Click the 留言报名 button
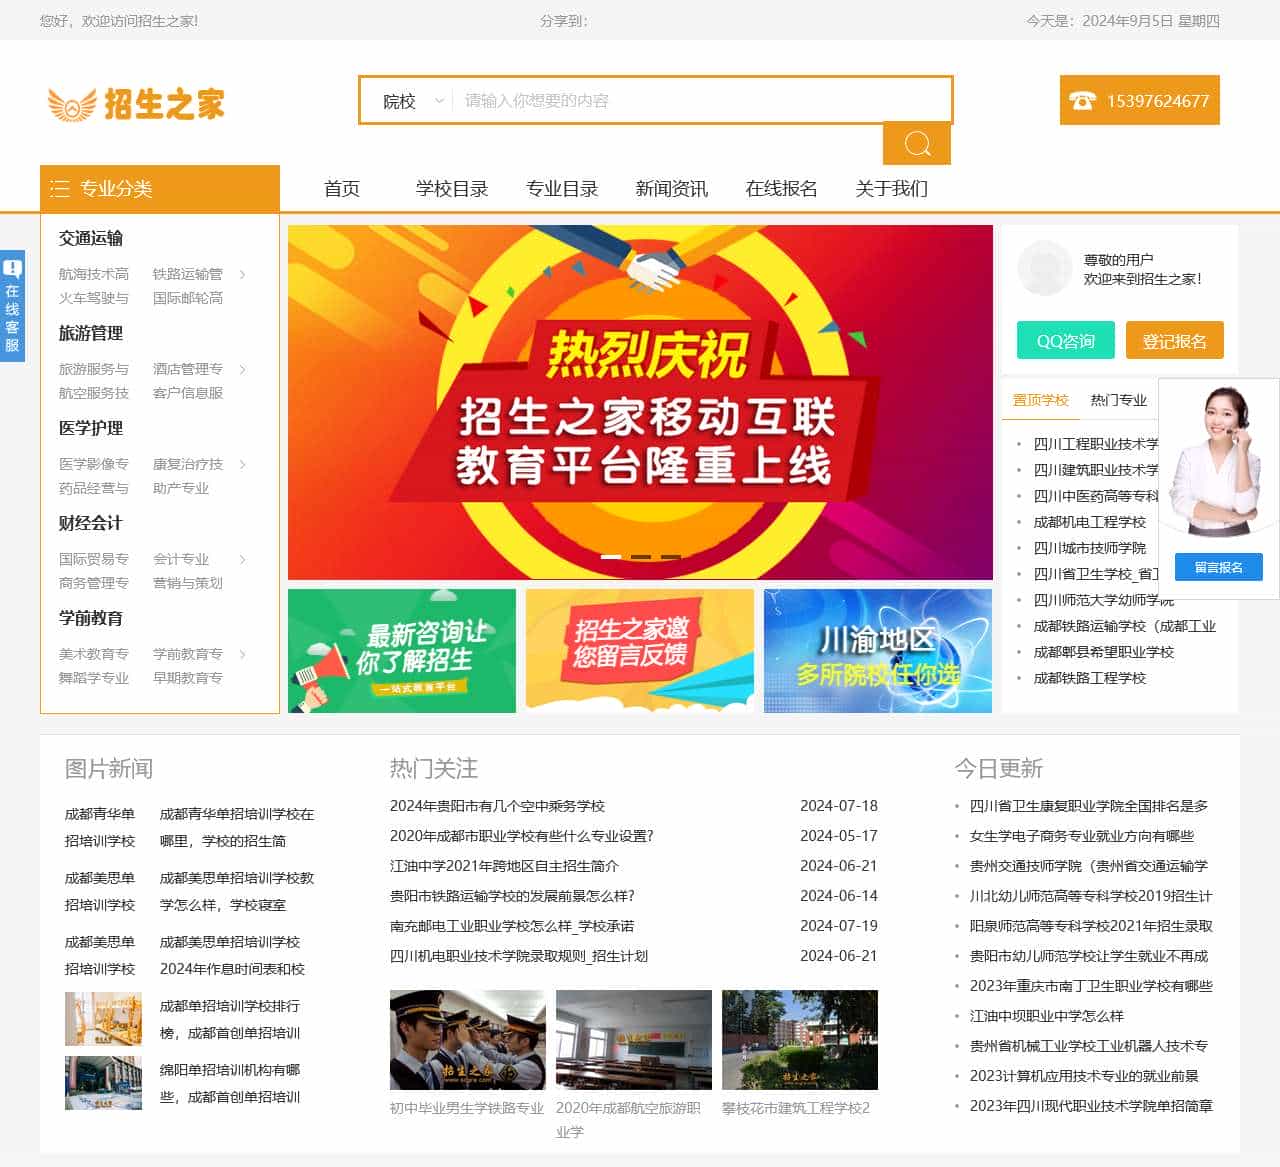The height and width of the screenshot is (1167, 1280). tap(1219, 567)
